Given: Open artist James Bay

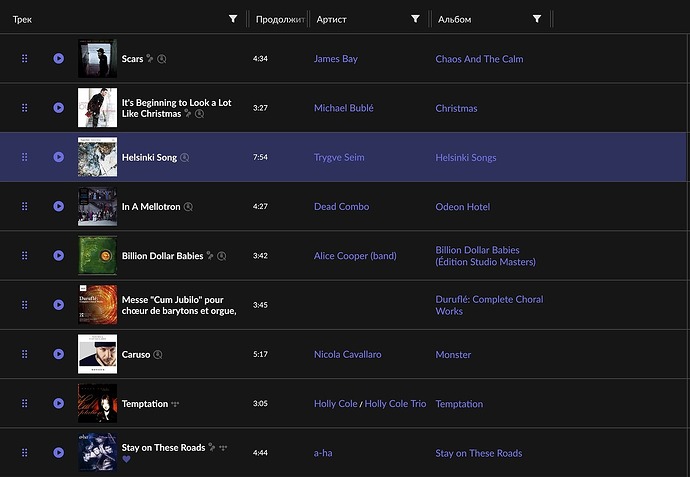Looking at the screenshot, I should click(335, 59).
